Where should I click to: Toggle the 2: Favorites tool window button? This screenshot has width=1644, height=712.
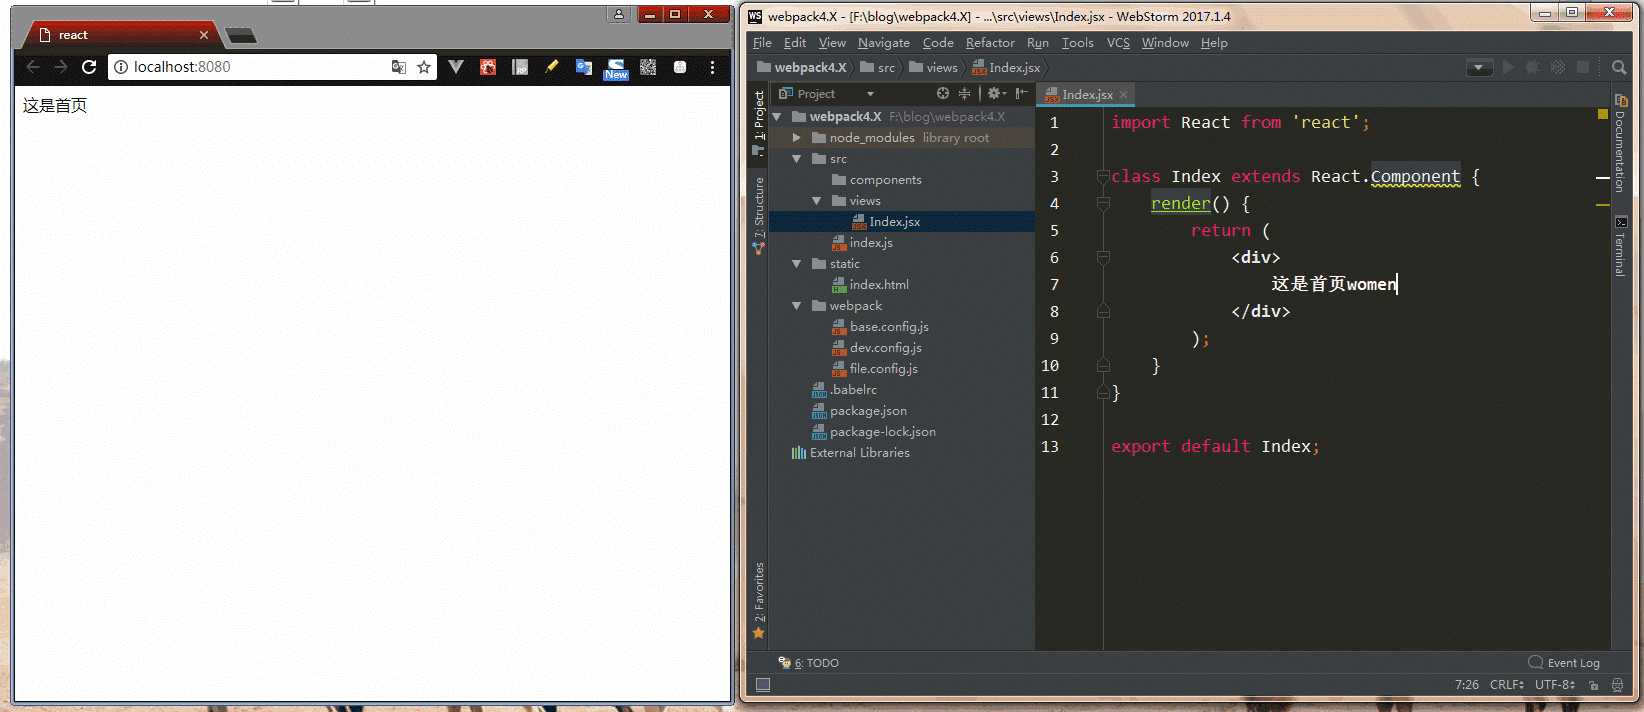coord(758,599)
